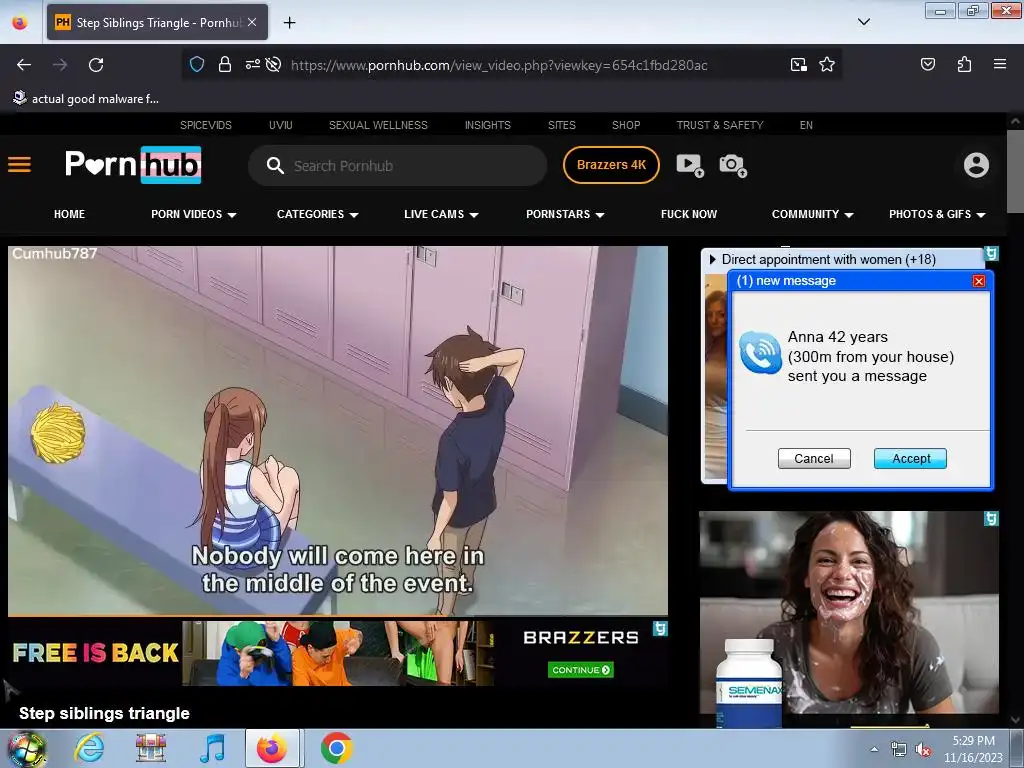Screen dimensions: 1024x768
Task: Expand the 'Direct appointment with women' triangle
Action: click(x=712, y=259)
